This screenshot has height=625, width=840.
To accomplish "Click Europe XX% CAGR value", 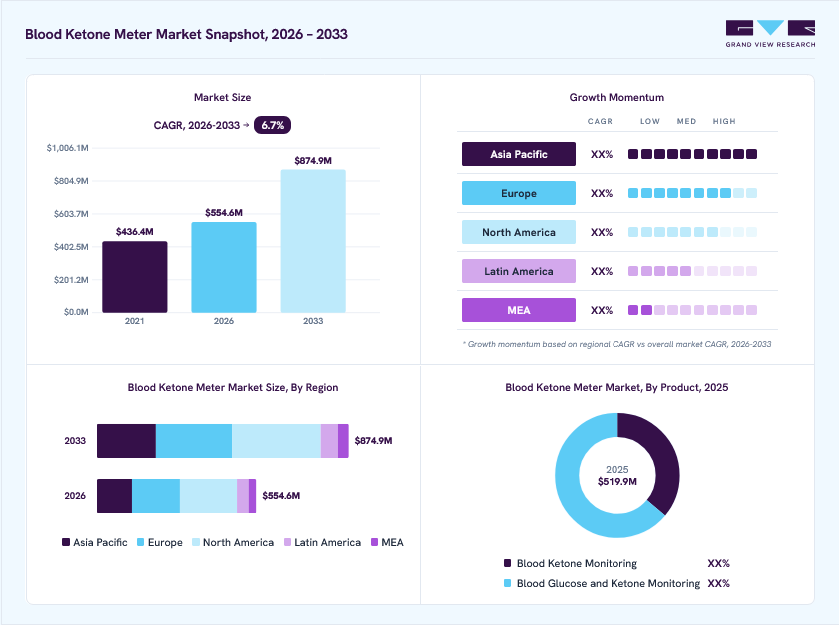I will coord(602,193).
